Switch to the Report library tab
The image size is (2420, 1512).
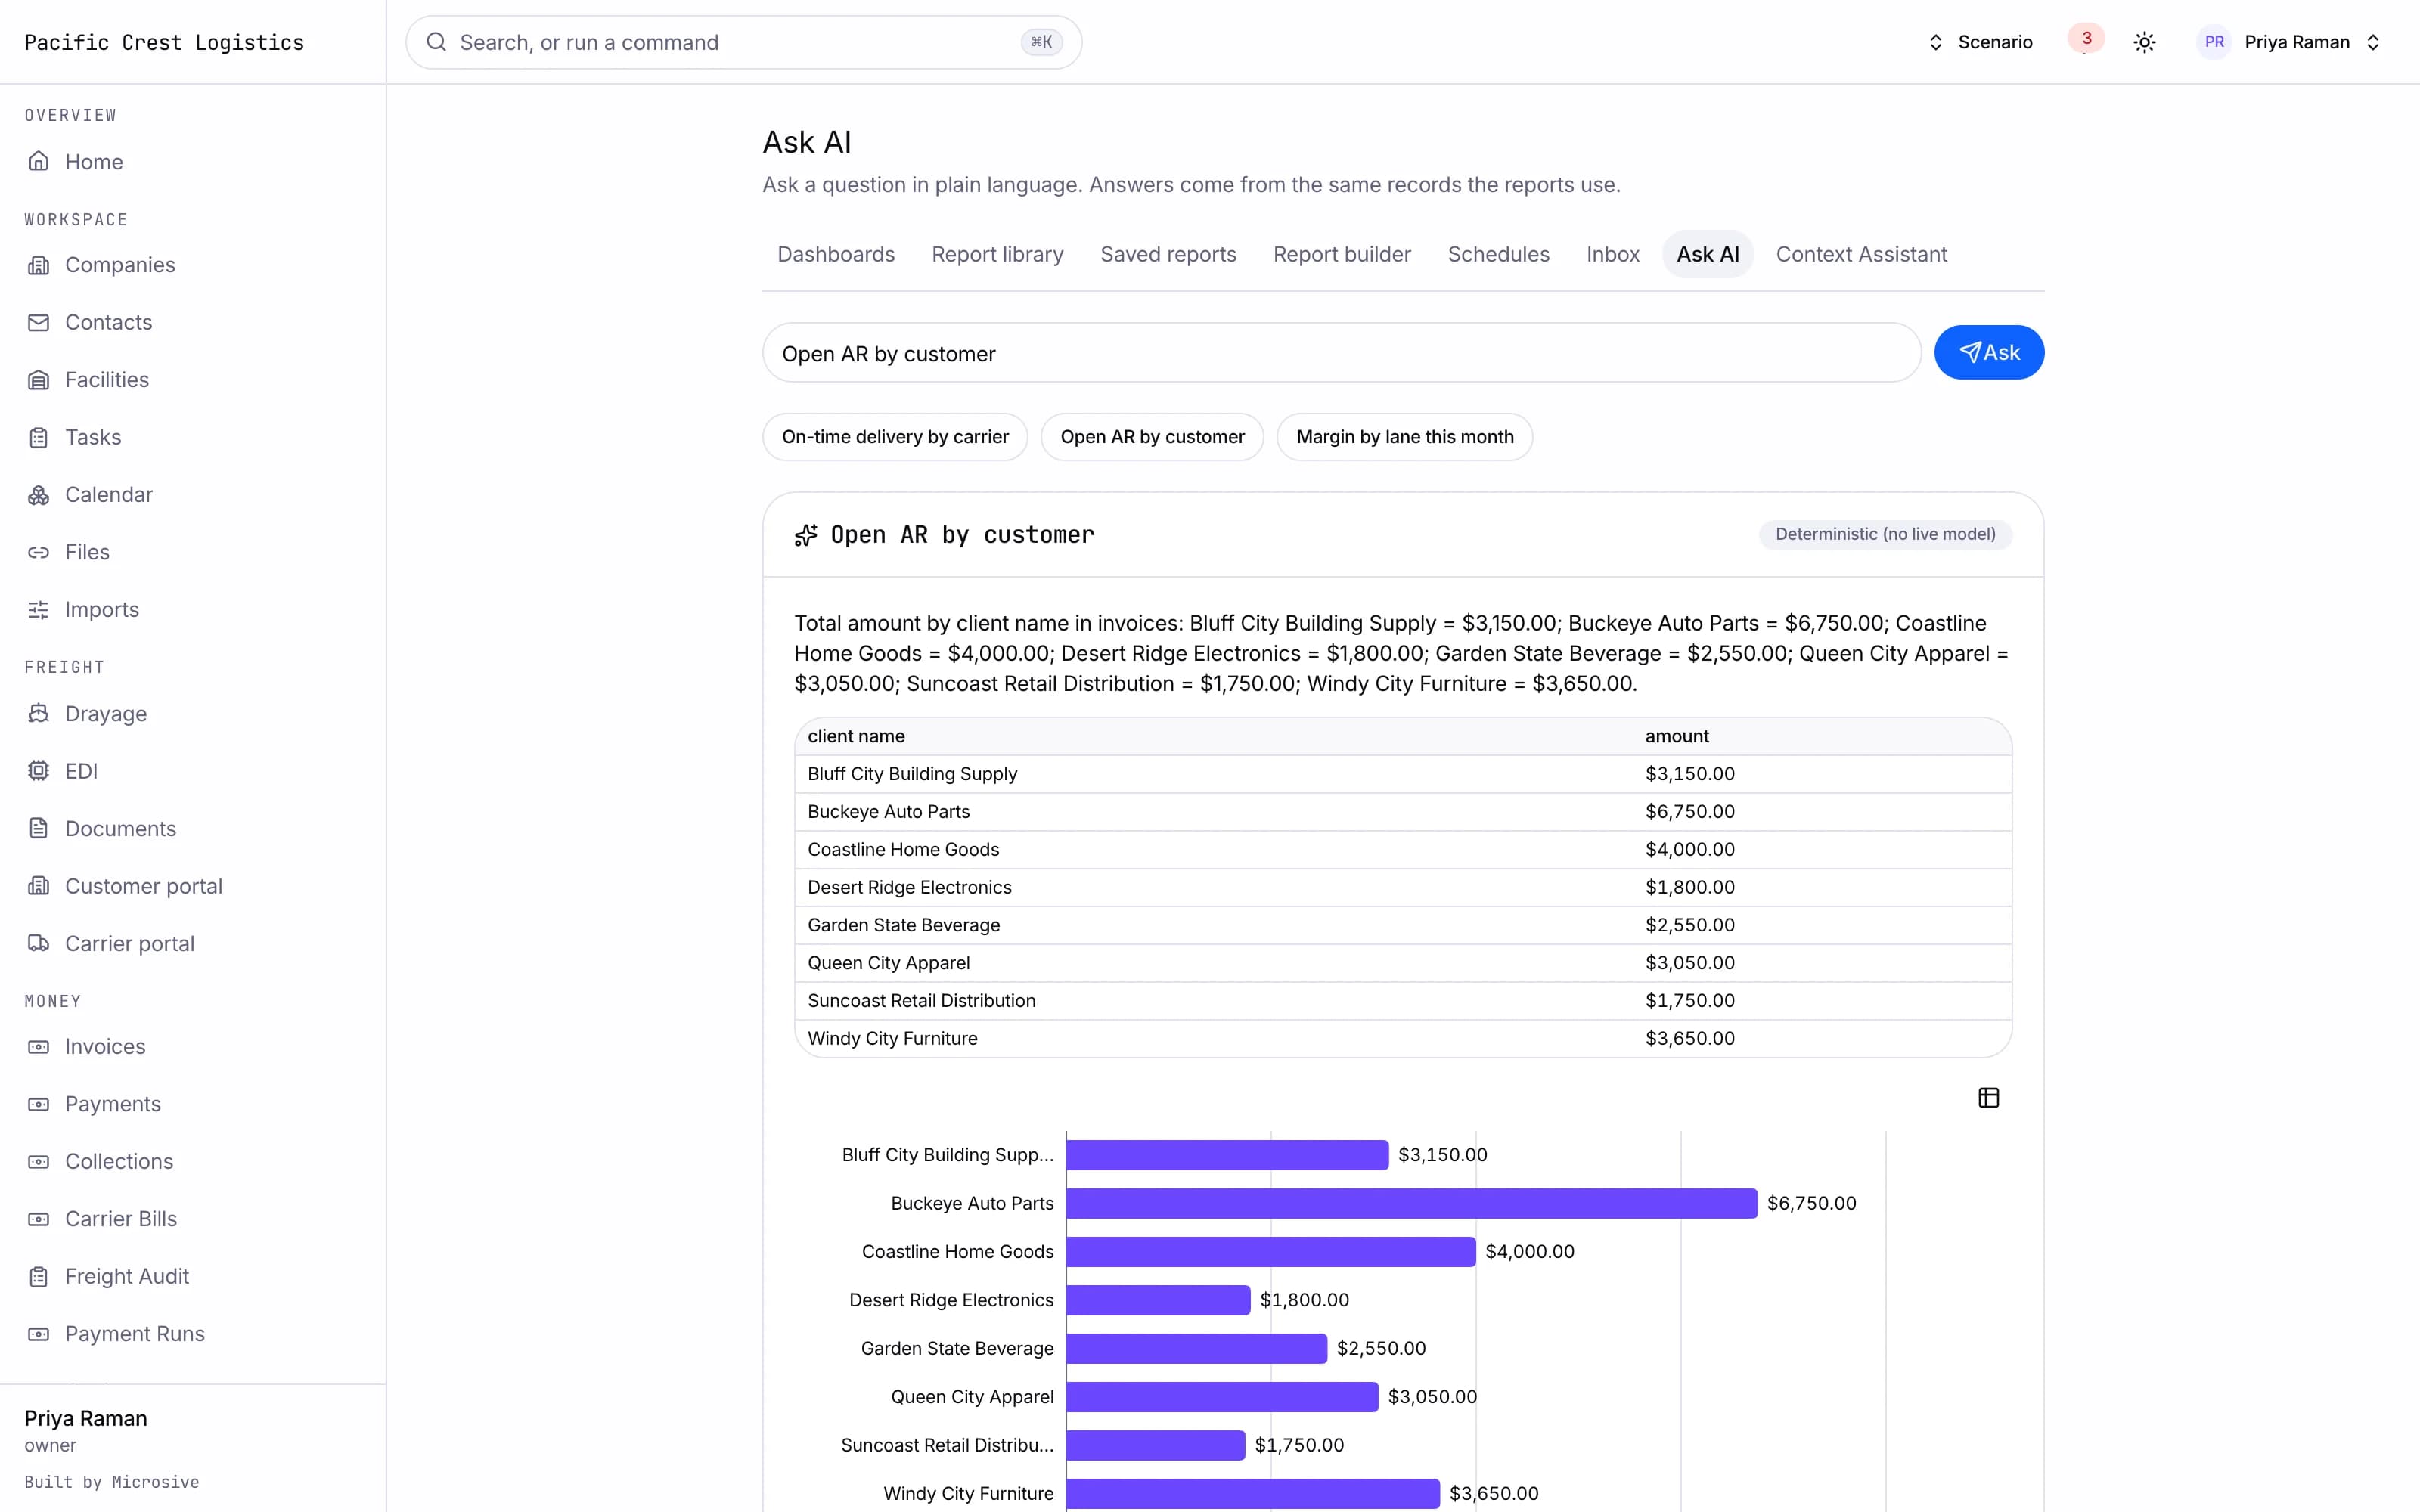point(997,254)
